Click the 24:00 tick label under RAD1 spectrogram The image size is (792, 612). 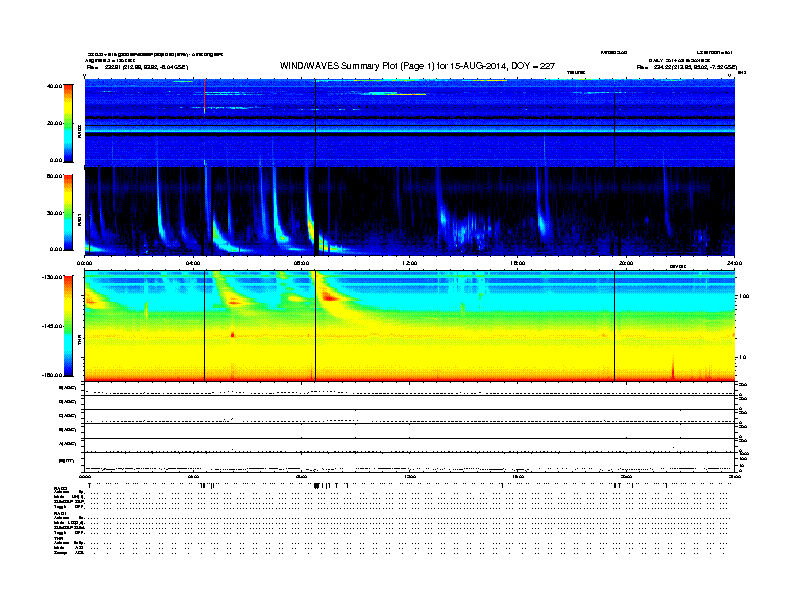click(734, 263)
